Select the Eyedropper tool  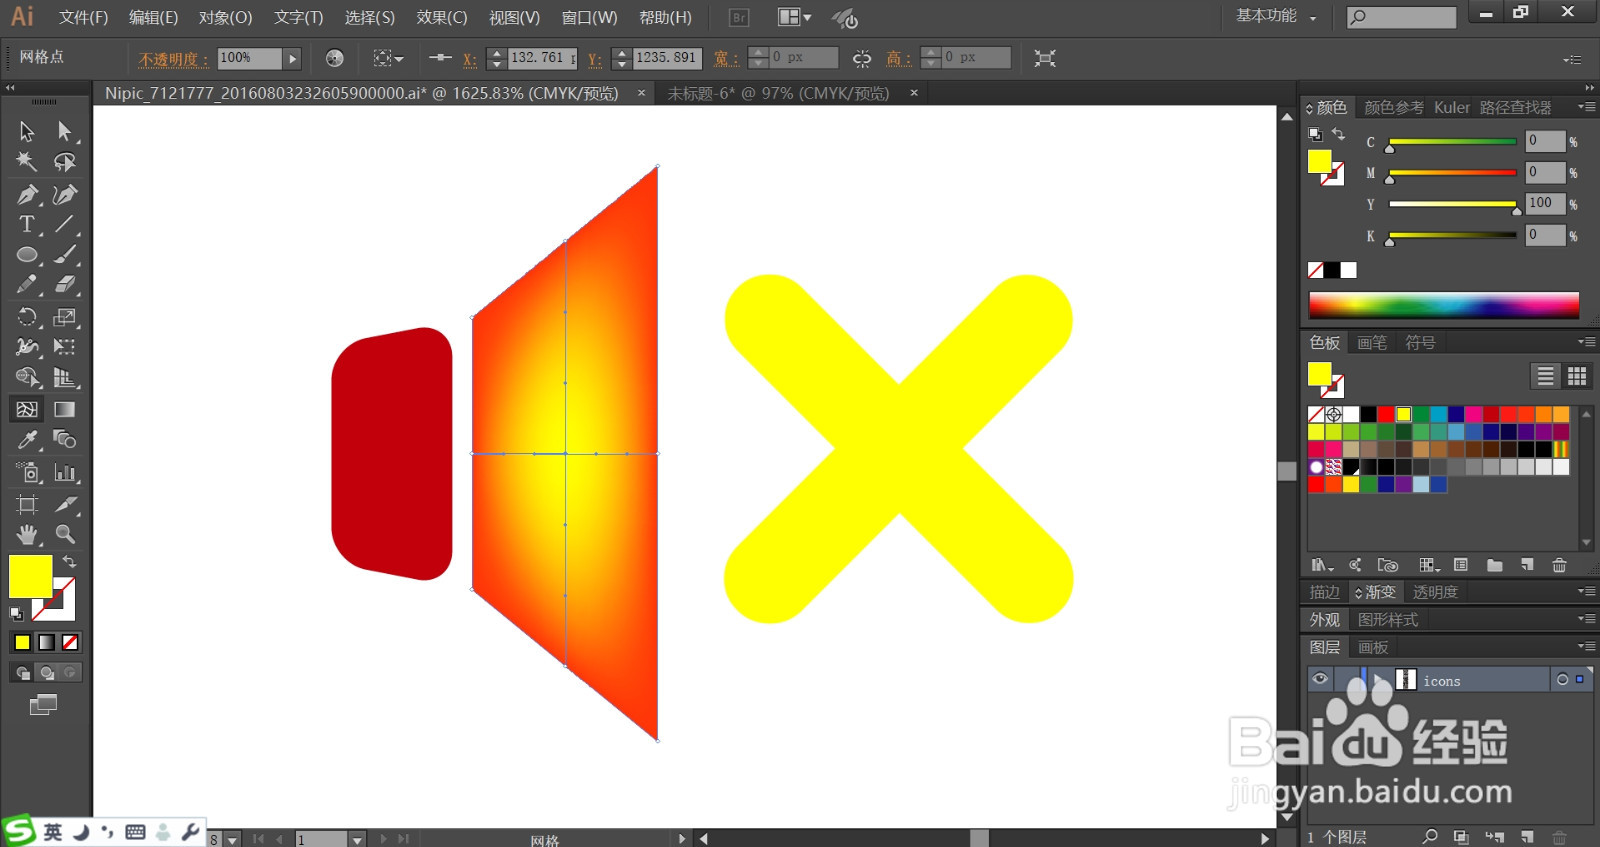point(27,439)
